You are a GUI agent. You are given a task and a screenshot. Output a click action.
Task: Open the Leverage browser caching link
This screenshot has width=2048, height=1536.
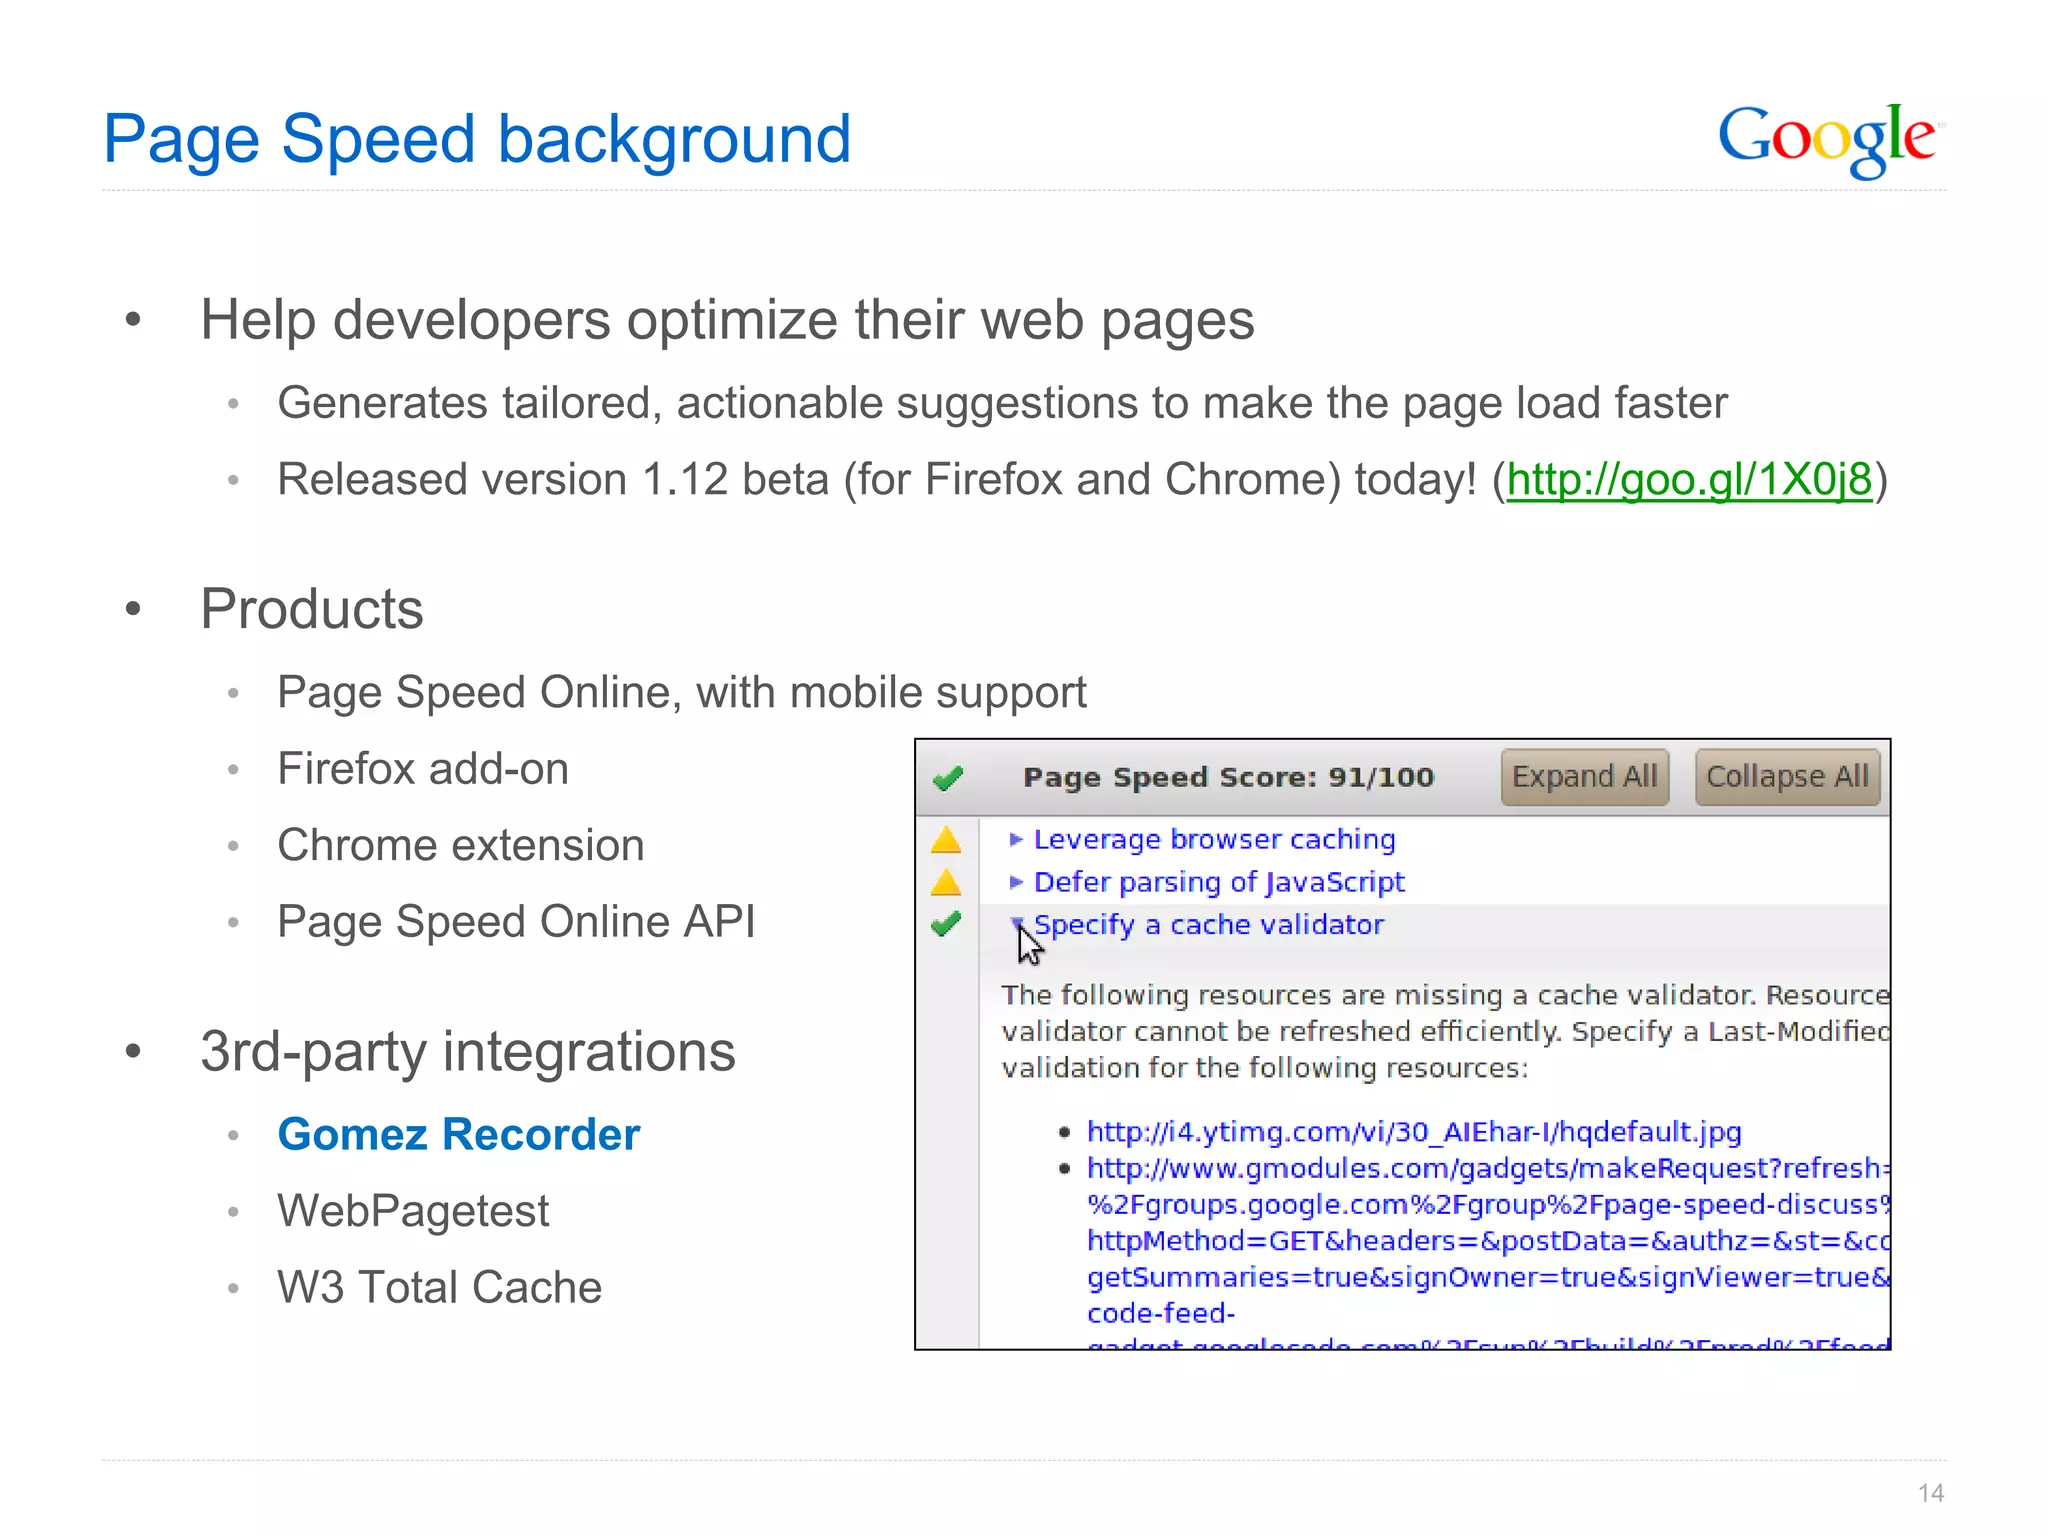click(1214, 839)
